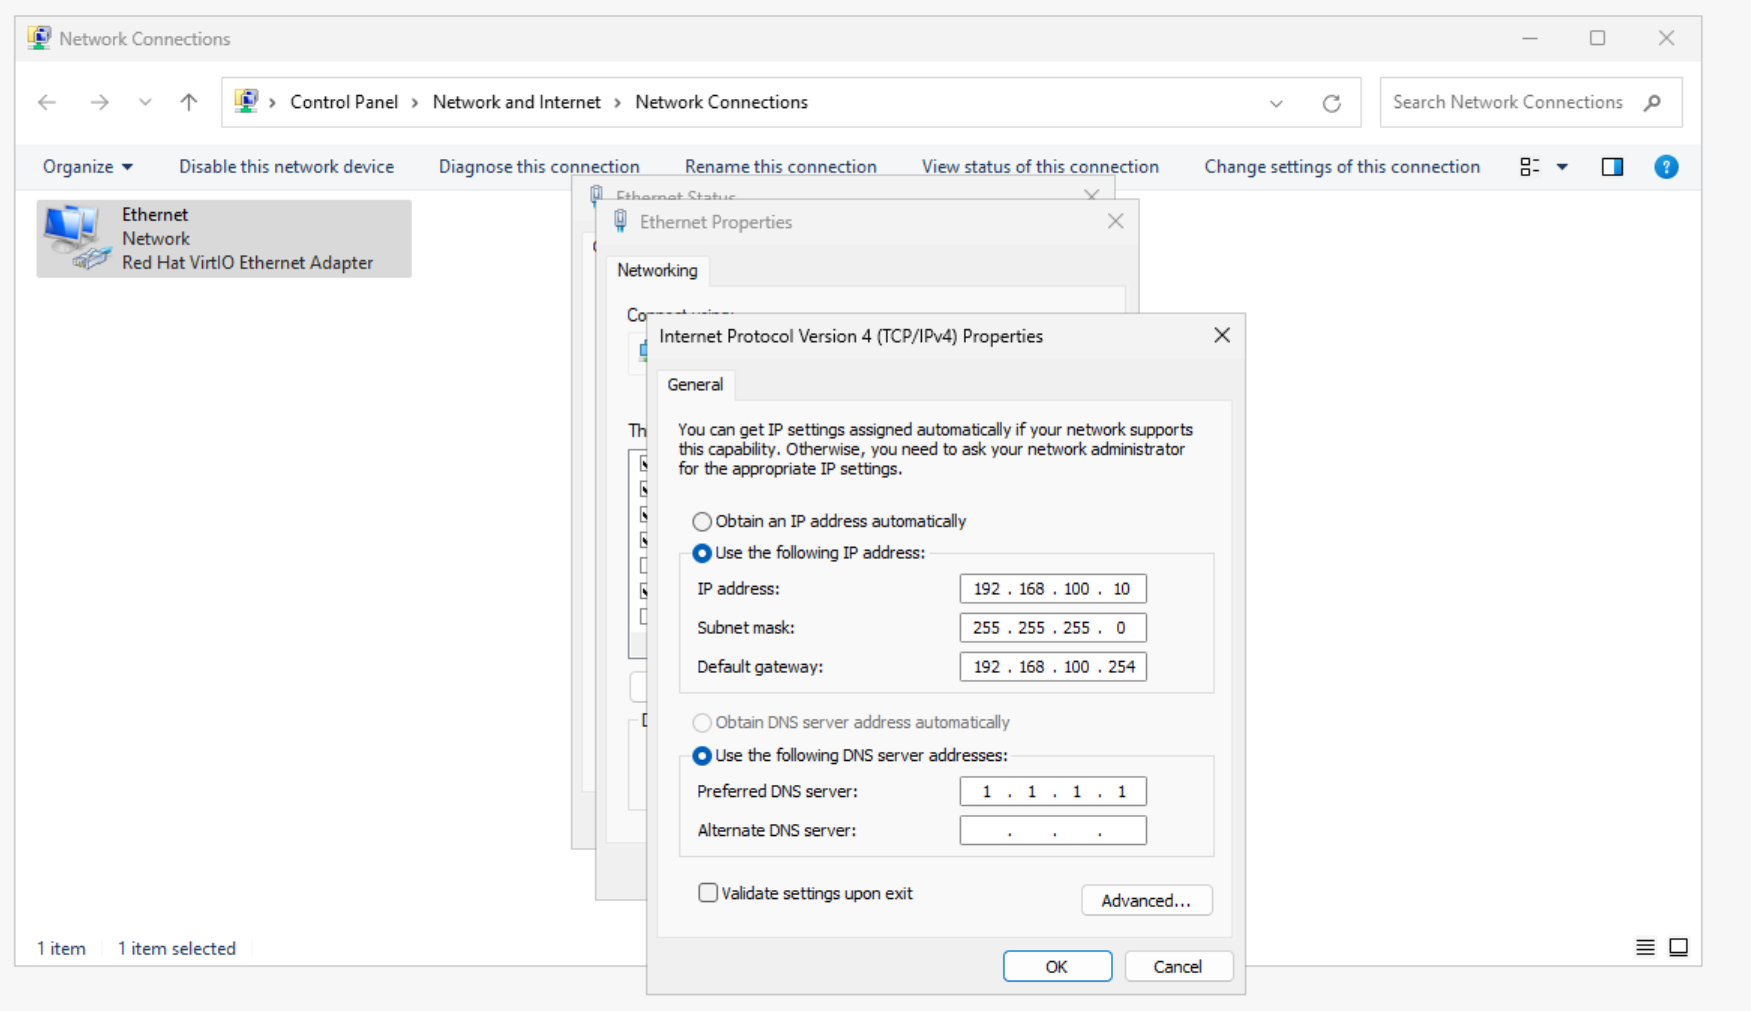
Task: Go forward using the forward arrow
Action: [99, 102]
